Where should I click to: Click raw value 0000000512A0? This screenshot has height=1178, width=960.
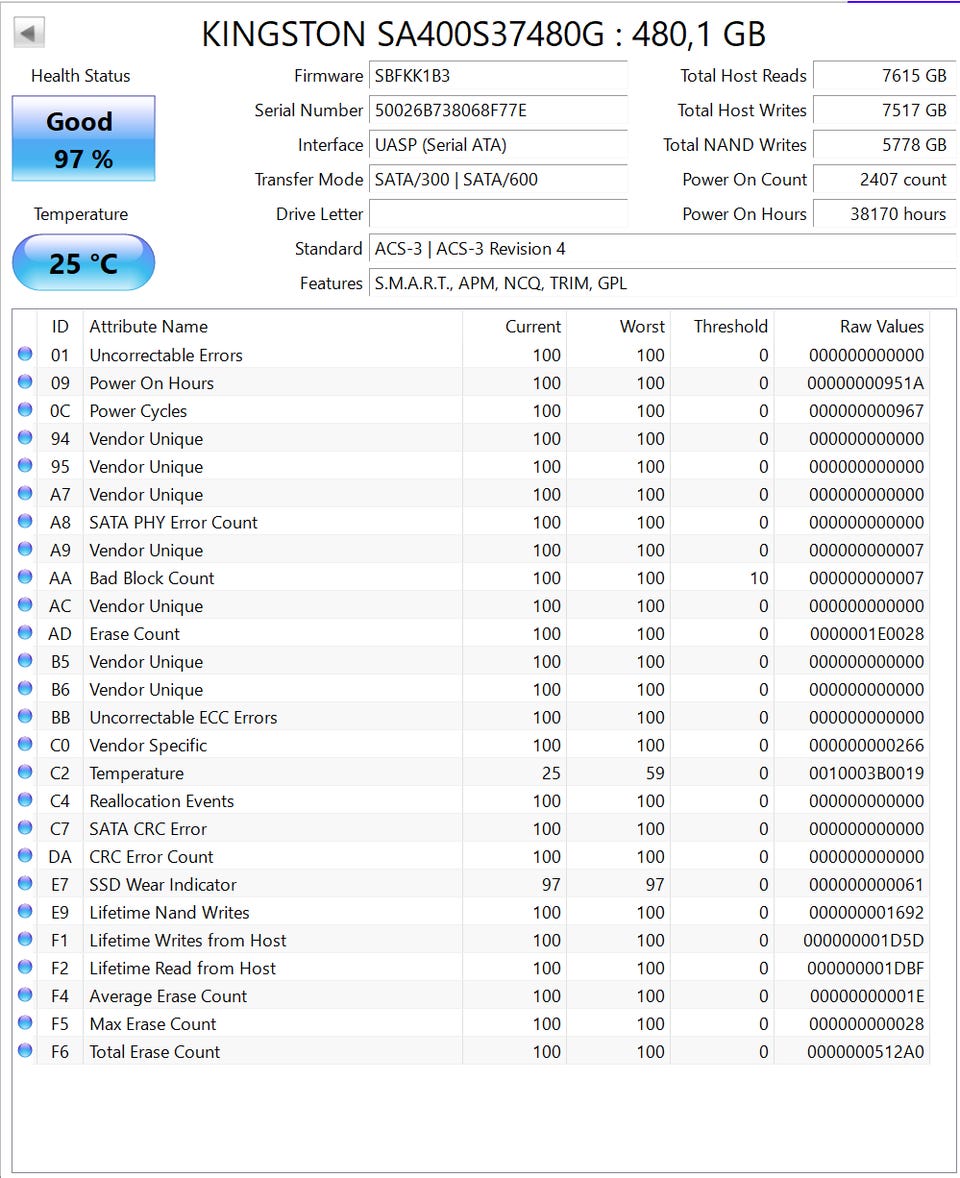coord(865,1052)
